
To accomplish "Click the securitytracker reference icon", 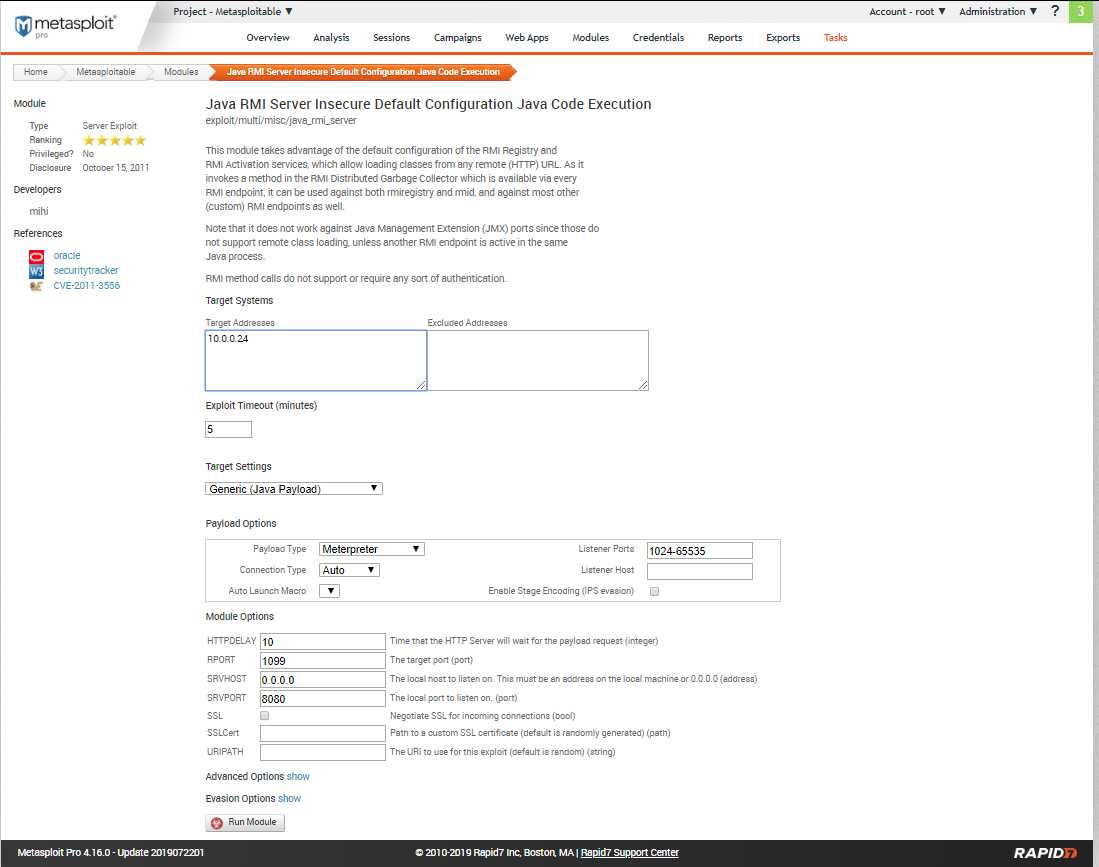I will click(36, 271).
